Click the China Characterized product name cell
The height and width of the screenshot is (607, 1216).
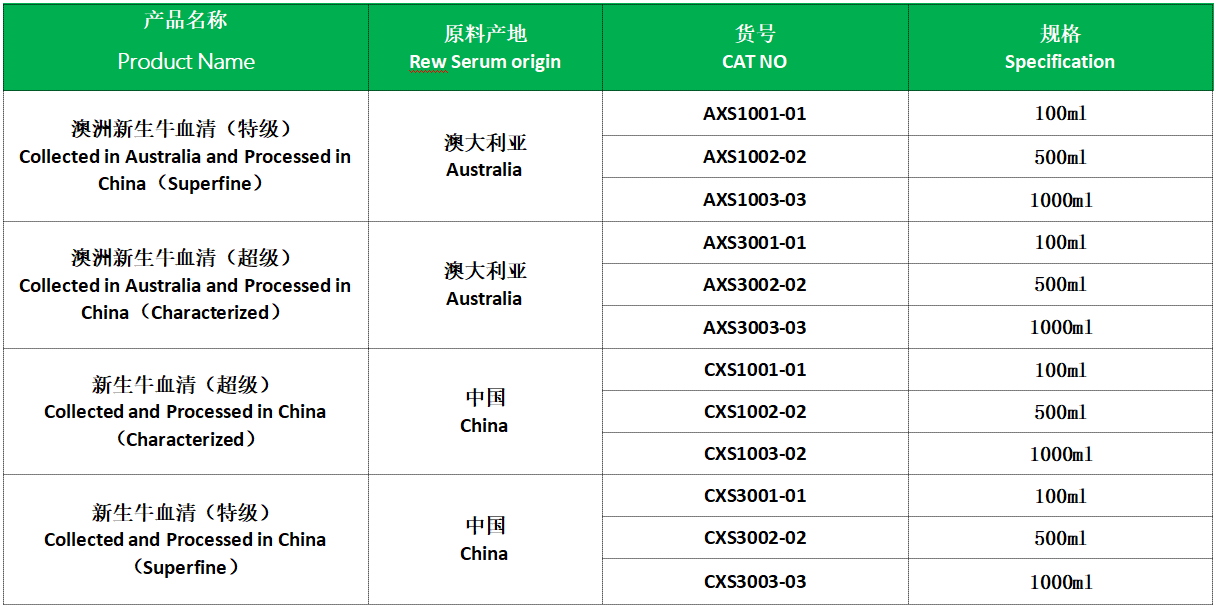point(185,412)
